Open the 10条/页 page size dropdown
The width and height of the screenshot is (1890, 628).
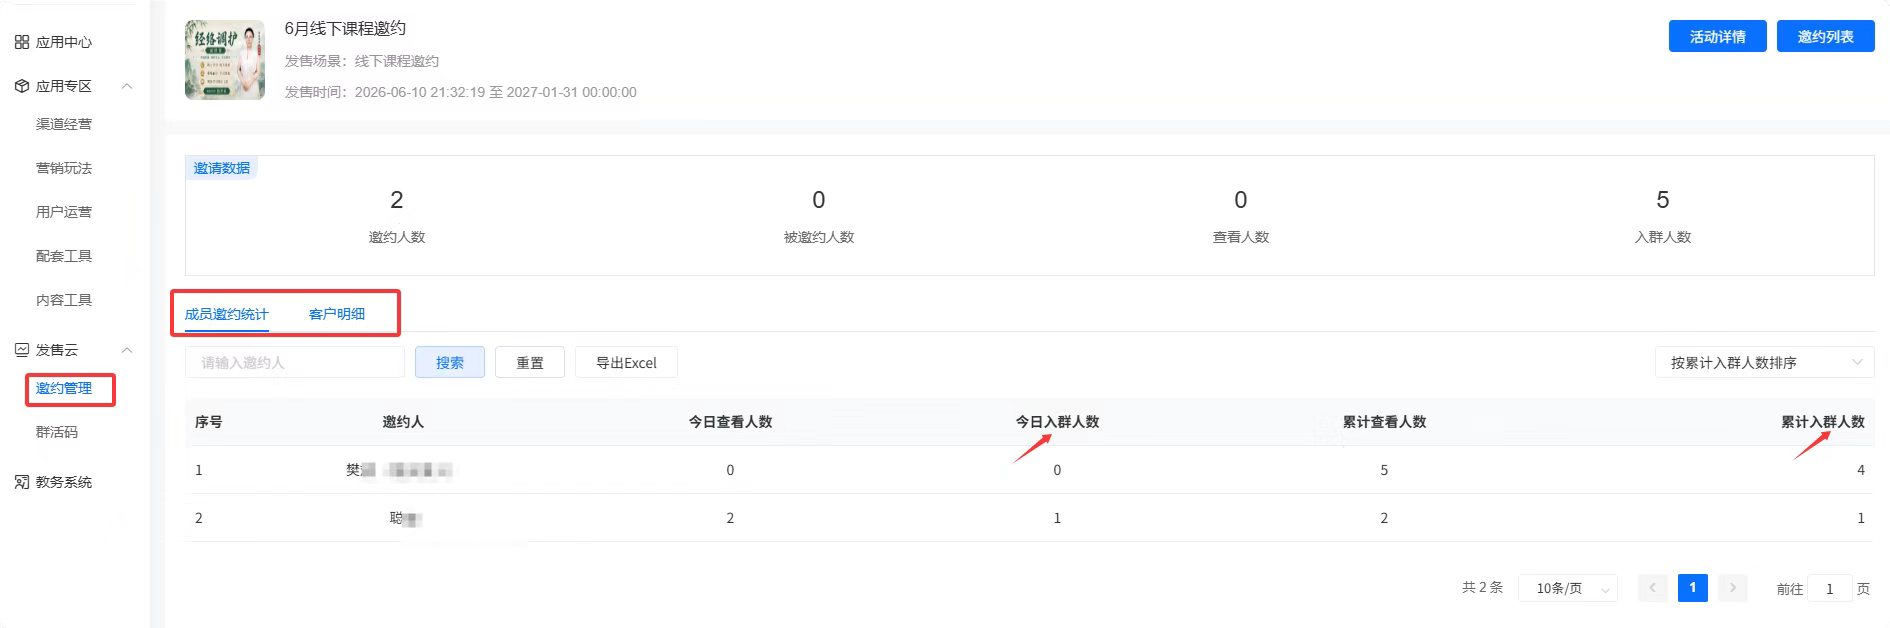pyautogui.click(x=1568, y=588)
